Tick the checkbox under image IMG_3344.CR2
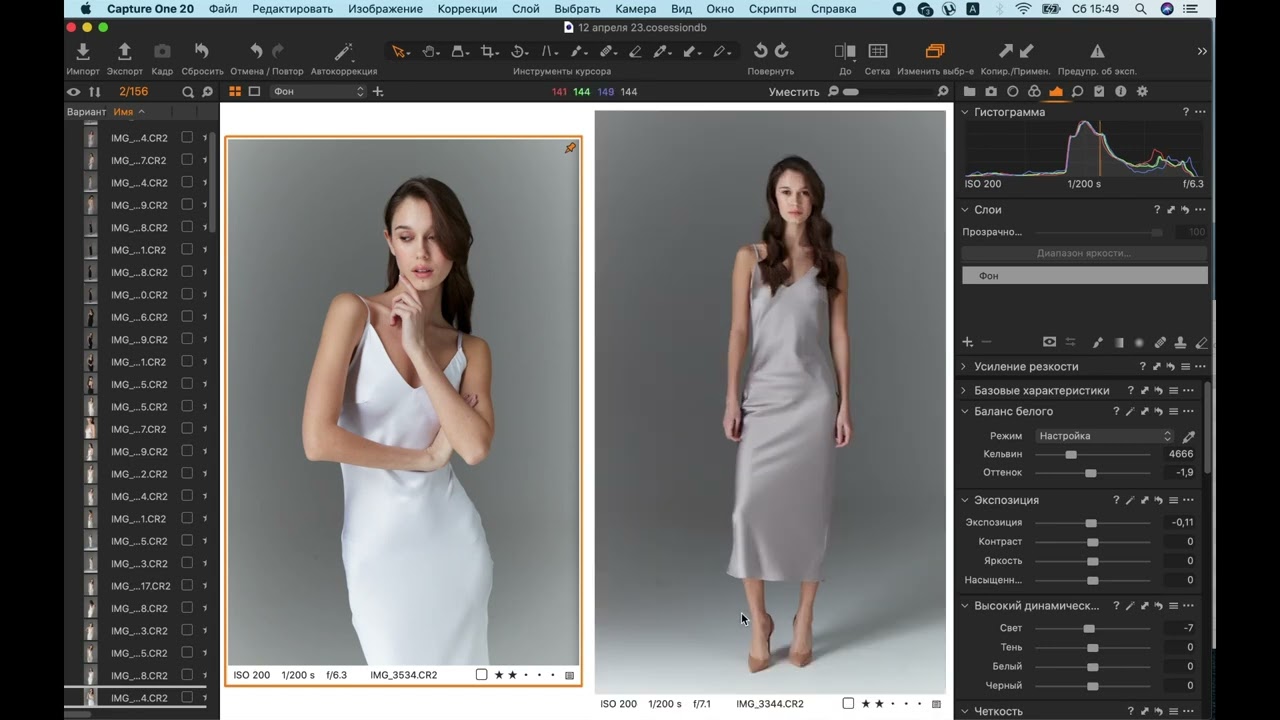 [848, 704]
